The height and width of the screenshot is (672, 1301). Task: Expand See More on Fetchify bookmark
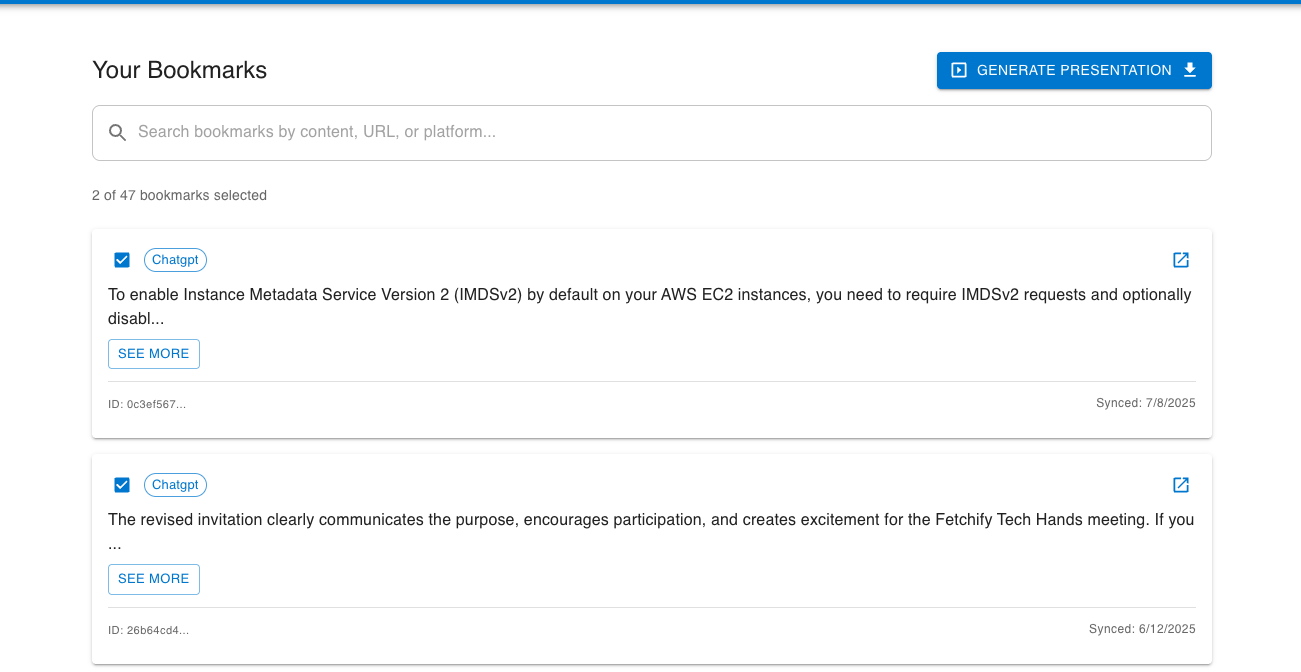click(154, 579)
